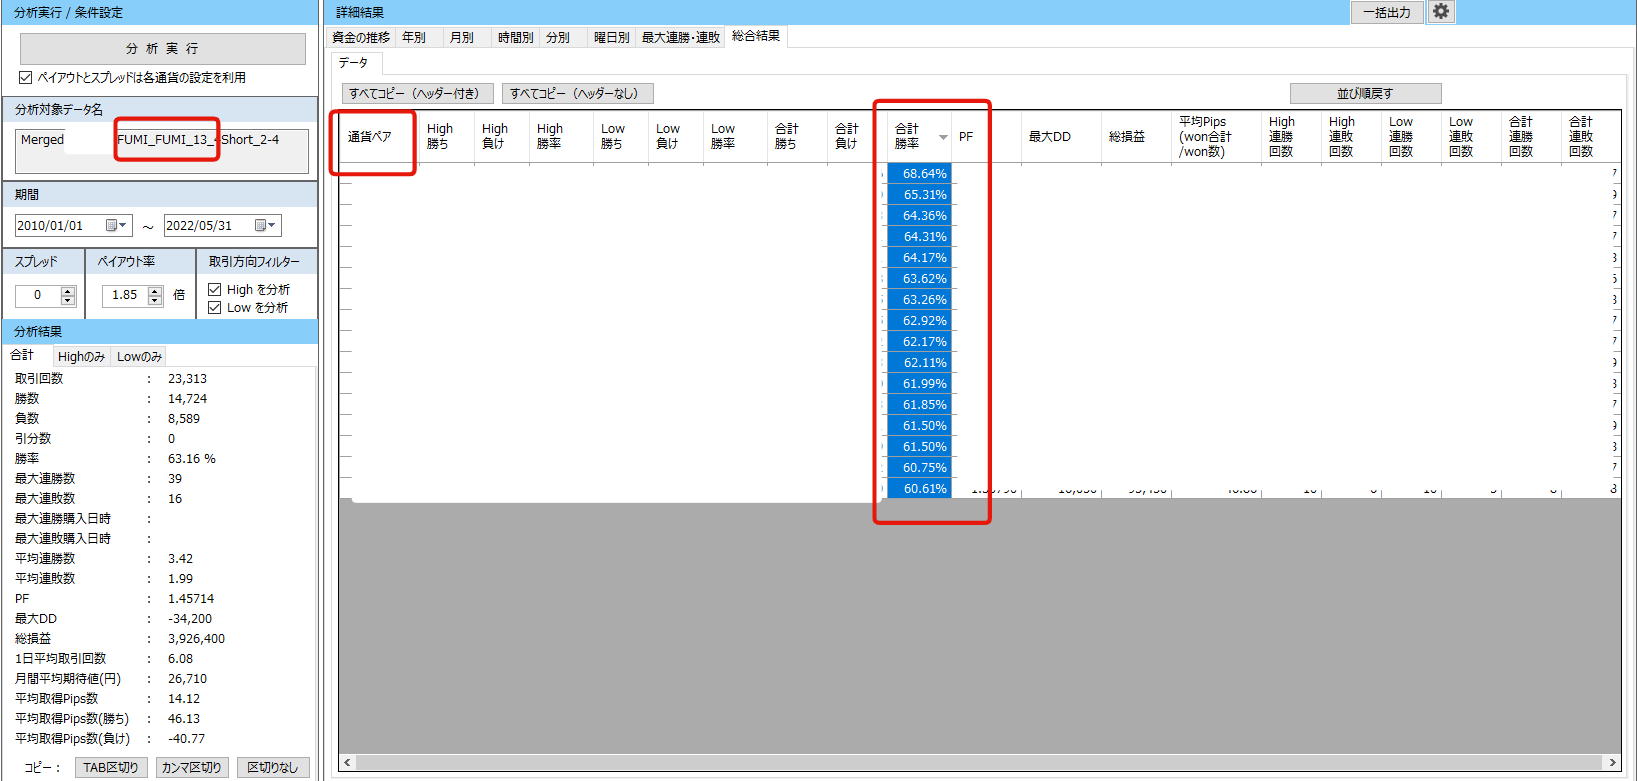Switch to 月別 tab
The height and width of the screenshot is (781, 1637).
click(x=462, y=37)
